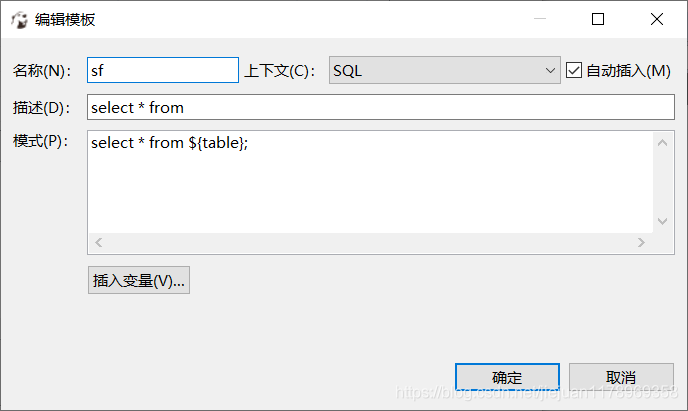Click the application icon in the title bar
The image size is (688, 411).
coord(19,19)
